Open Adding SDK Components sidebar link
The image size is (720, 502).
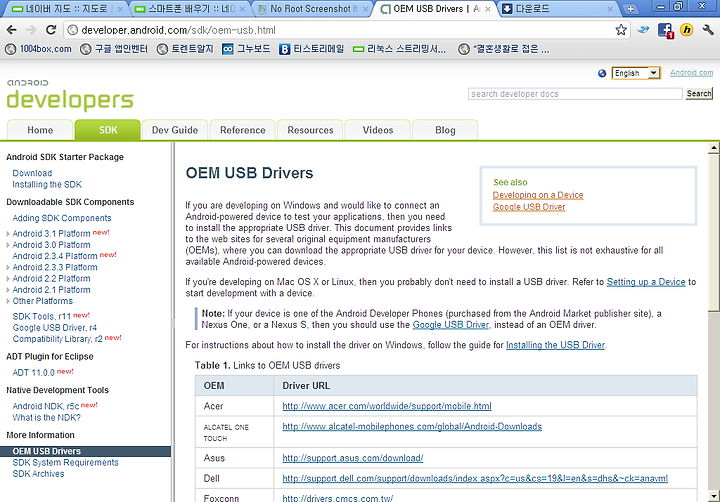coord(62,218)
